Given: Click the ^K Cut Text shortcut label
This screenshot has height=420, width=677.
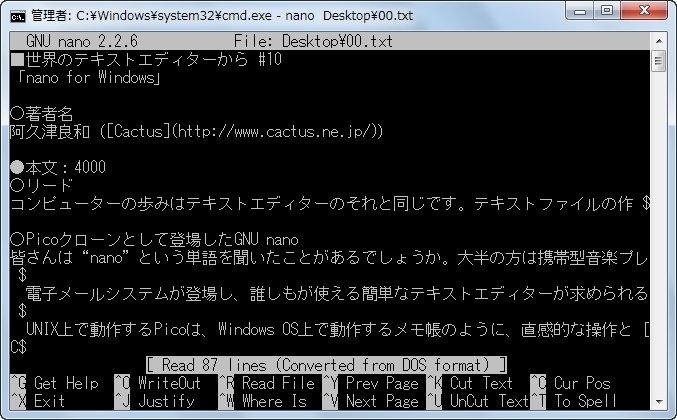Looking at the screenshot, I should (470, 383).
